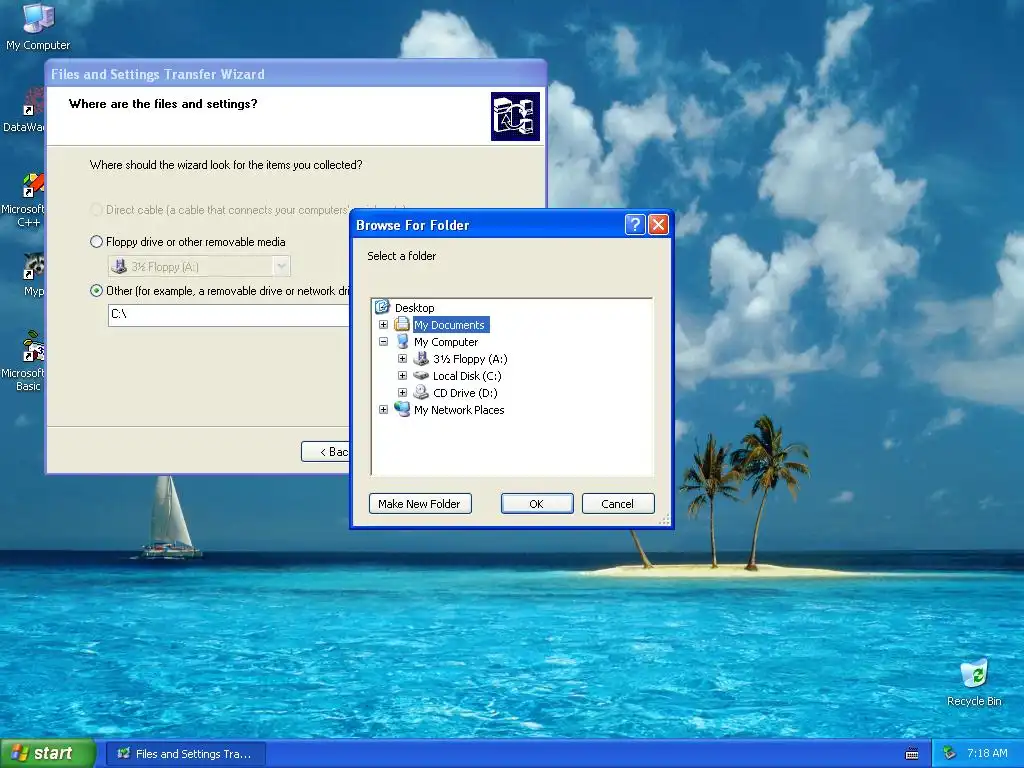Click the 7:18 AM taskbar clock
The height and width of the screenshot is (768, 1024).
click(x=987, y=753)
